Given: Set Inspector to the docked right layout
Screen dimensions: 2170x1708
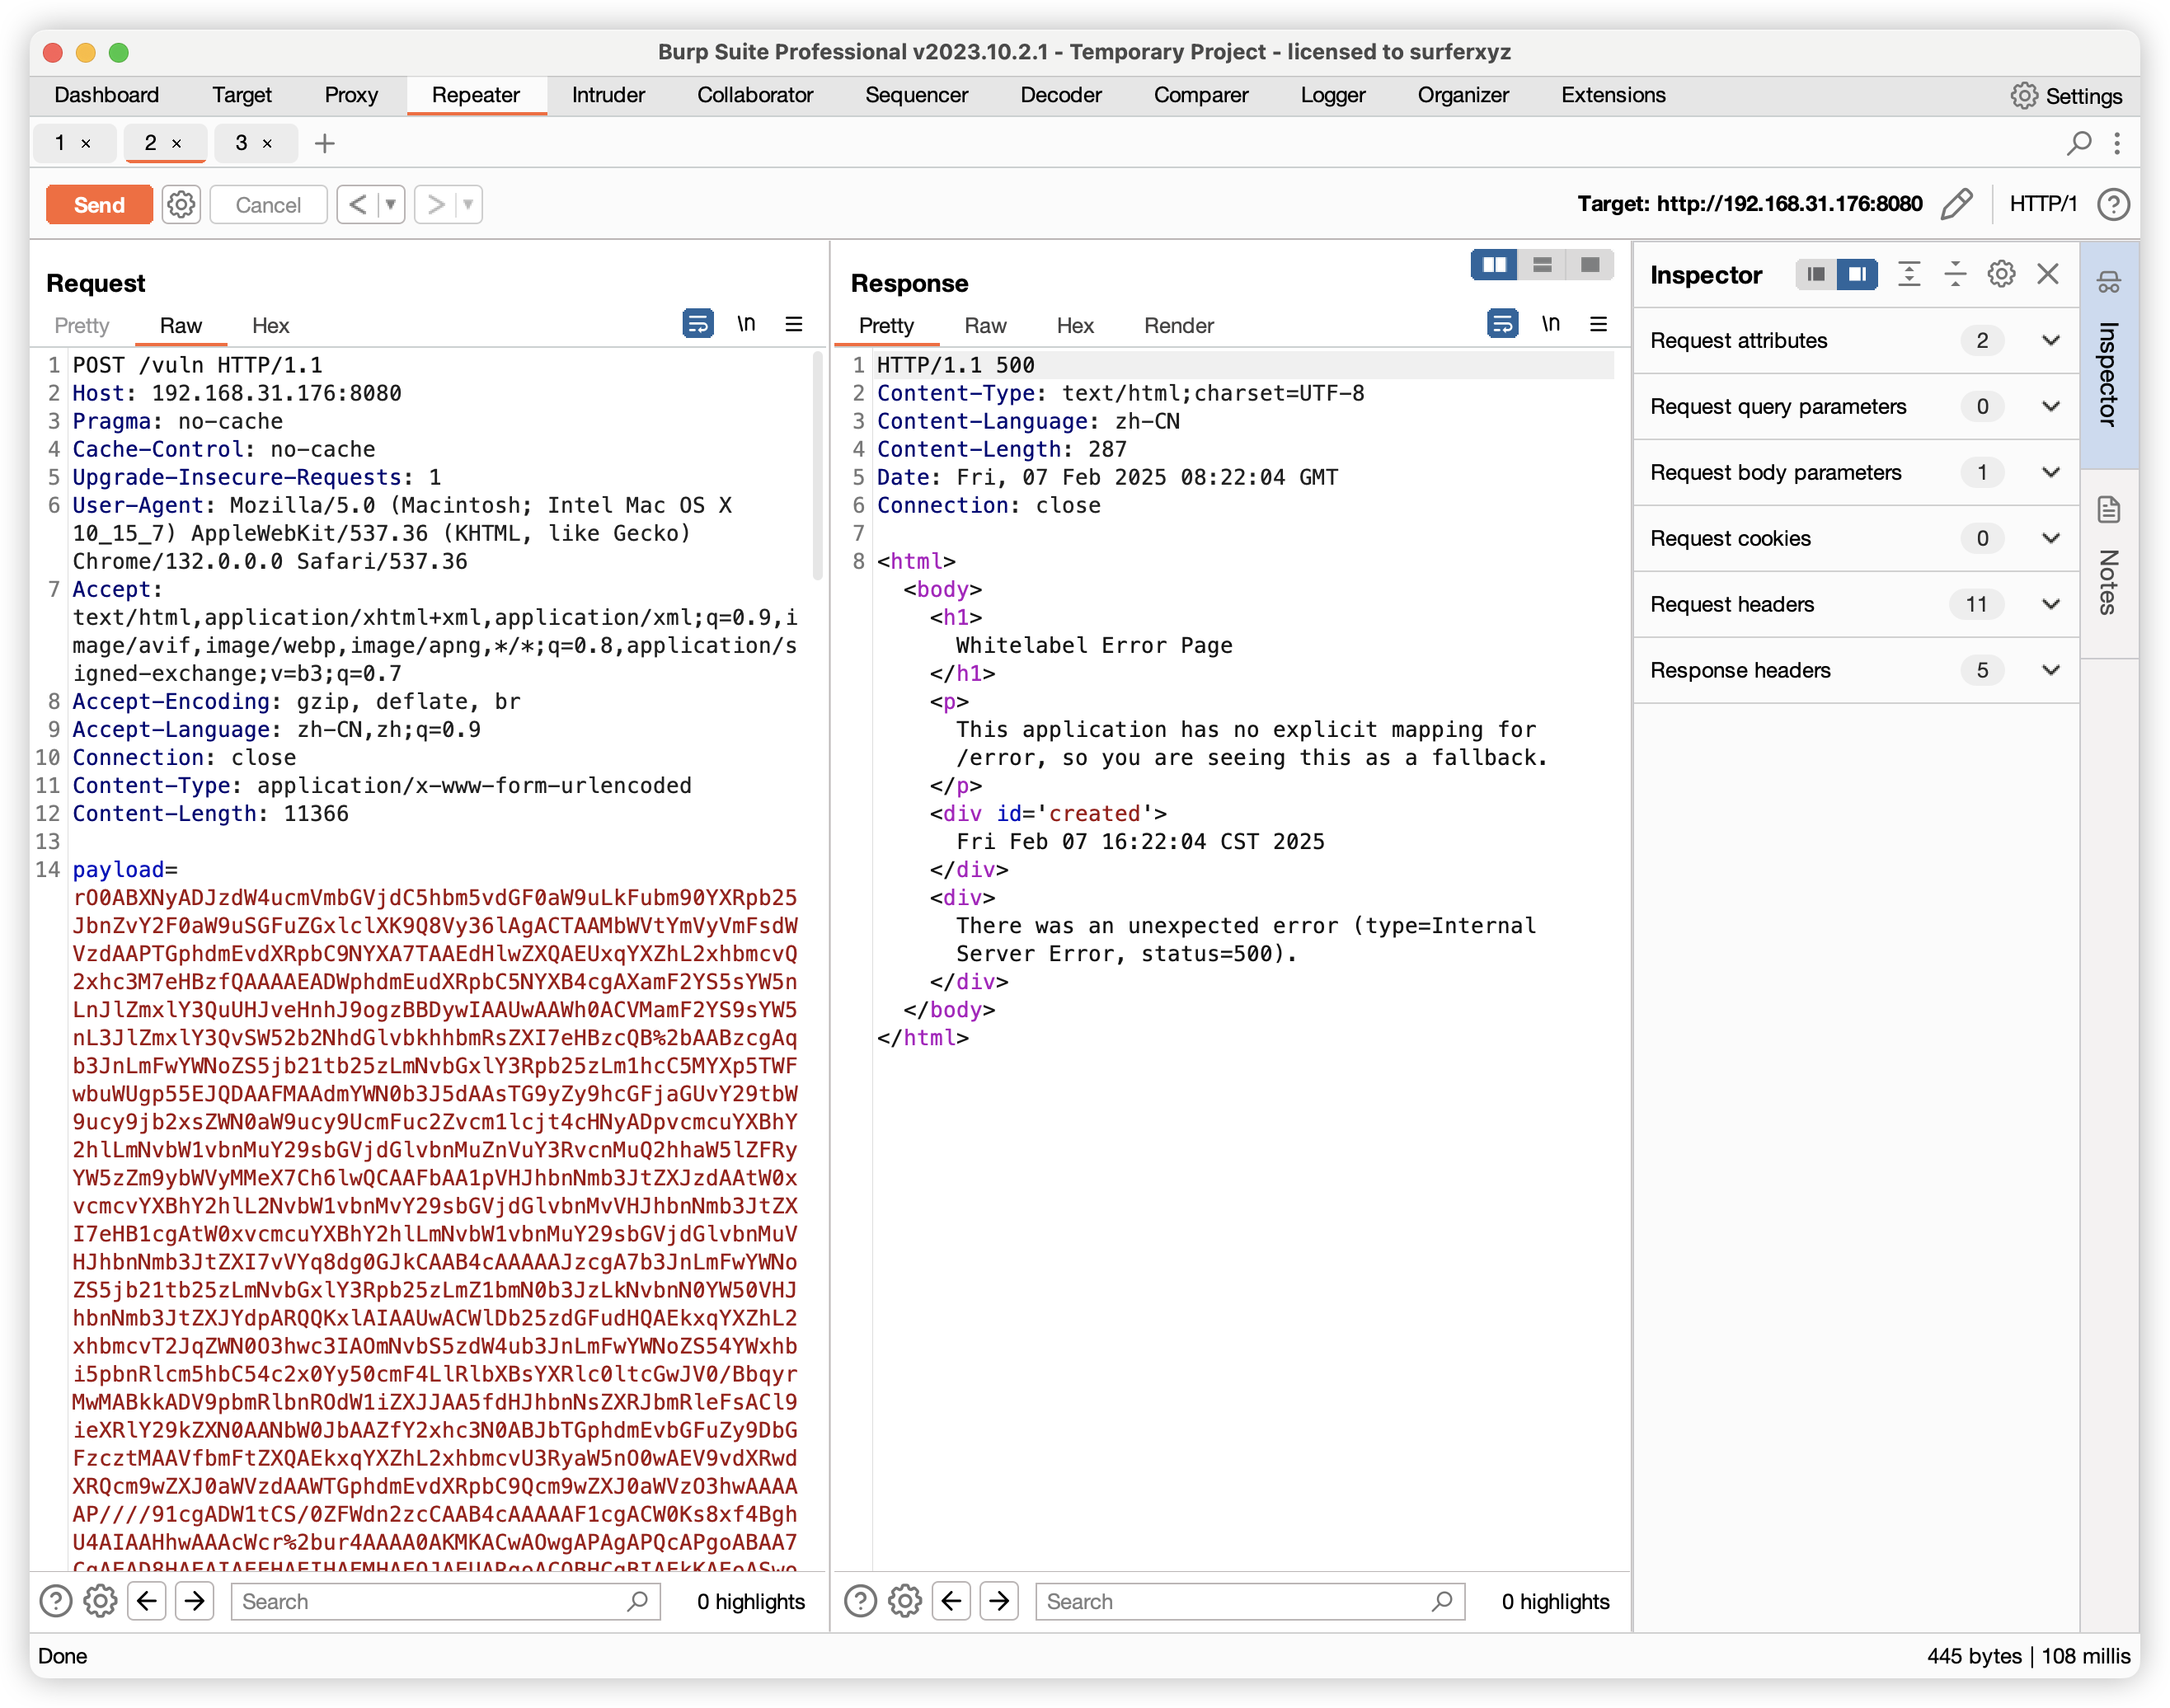Looking at the screenshot, I should click(x=1857, y=274).
